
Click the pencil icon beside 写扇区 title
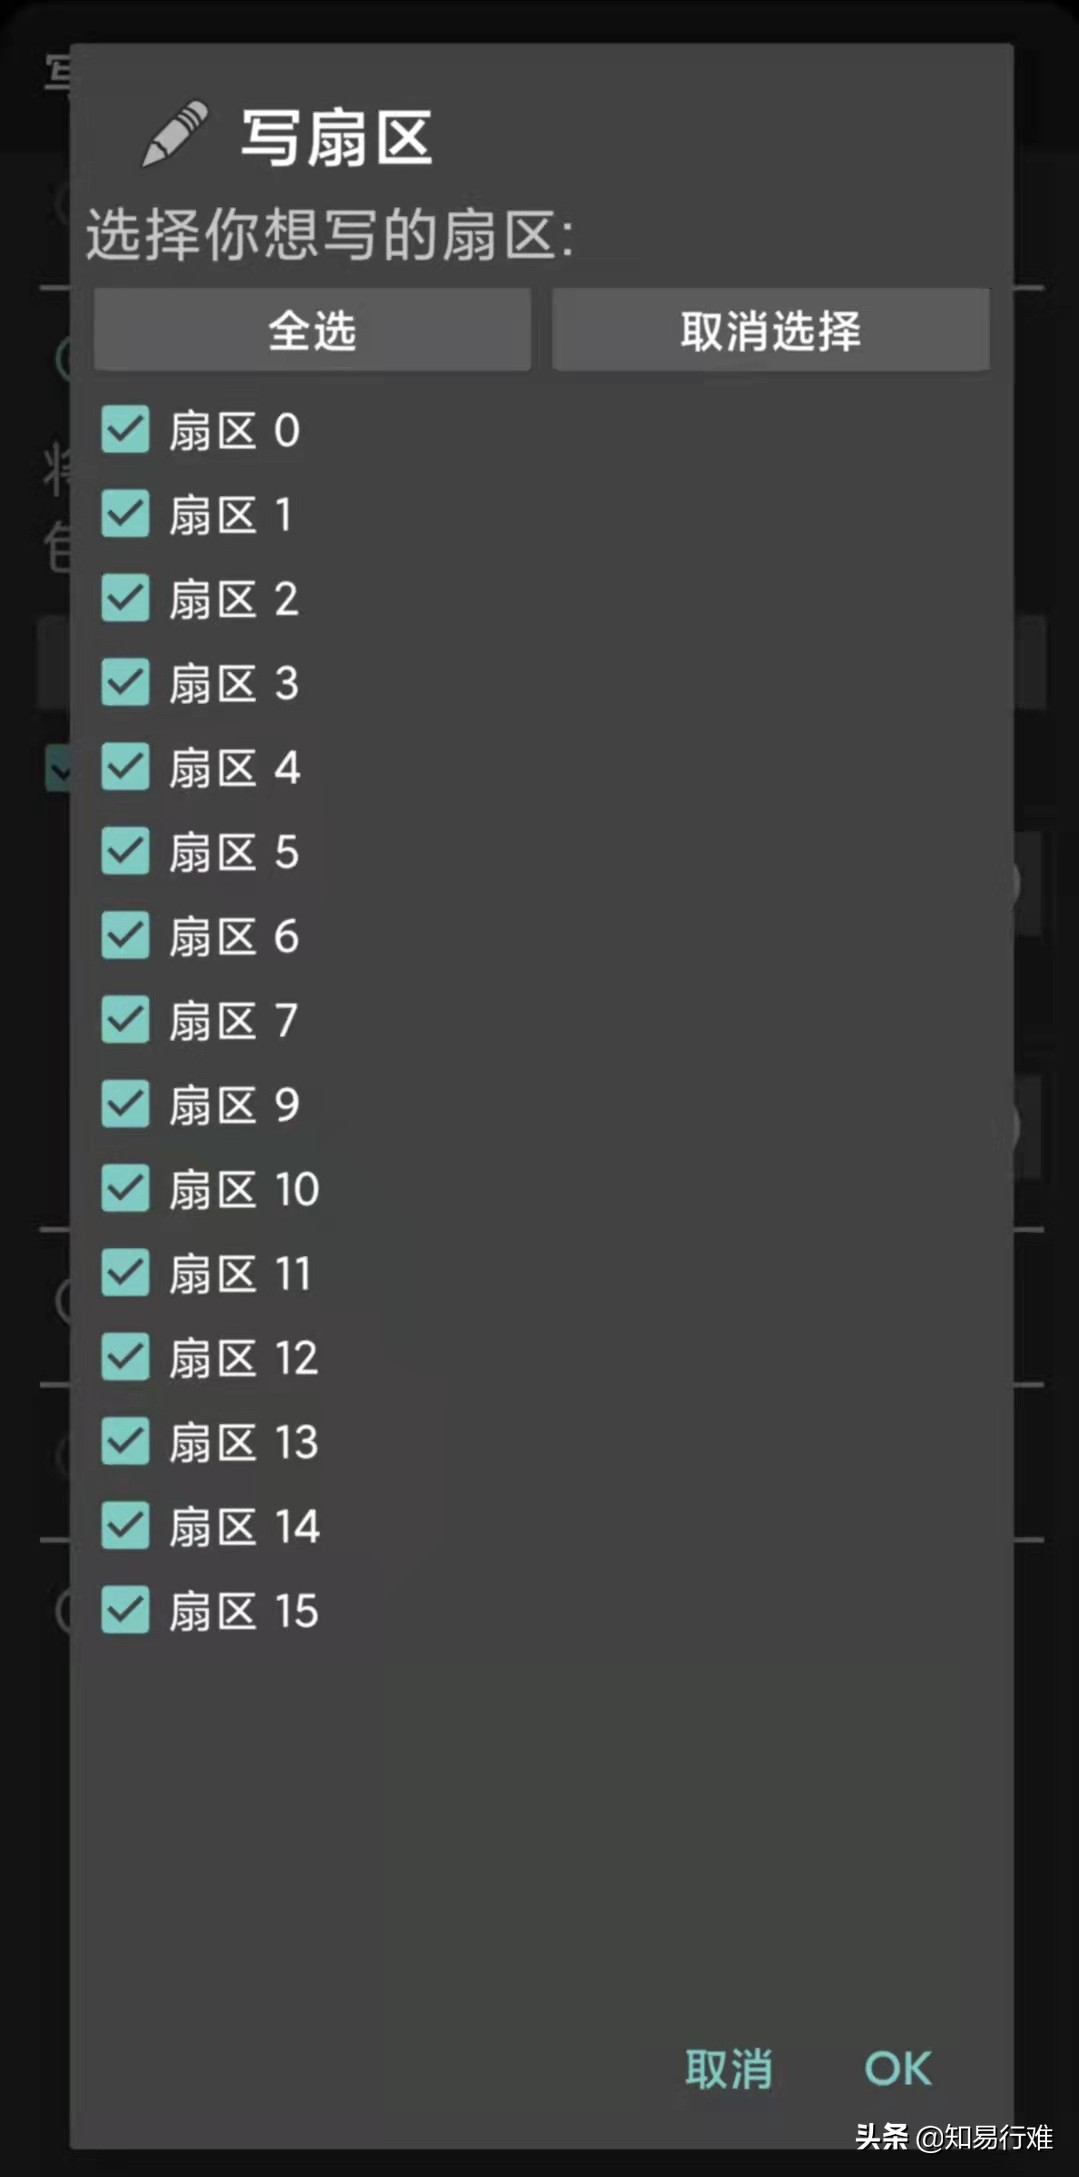[x=175, y=133]
